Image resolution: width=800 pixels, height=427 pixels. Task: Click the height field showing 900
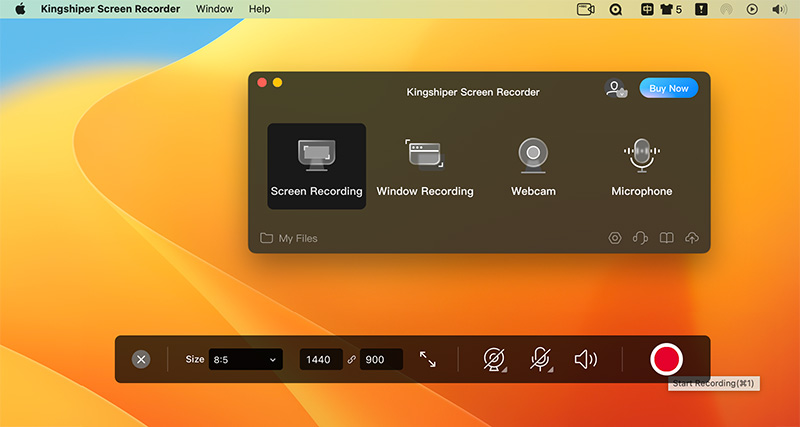click(x=381, y=359)
